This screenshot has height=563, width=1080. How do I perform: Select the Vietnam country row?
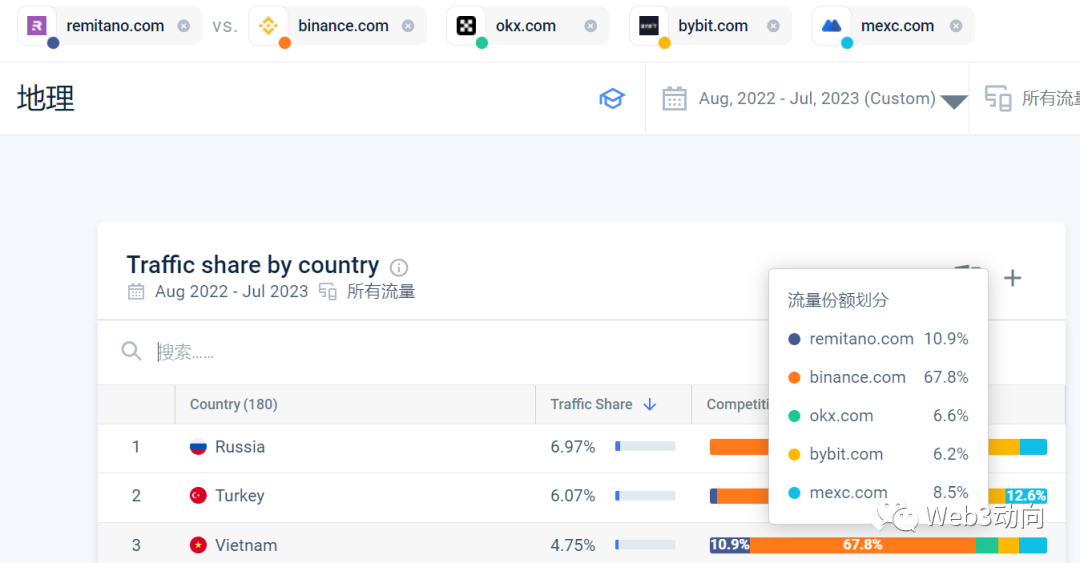click(x=581, y=543)
